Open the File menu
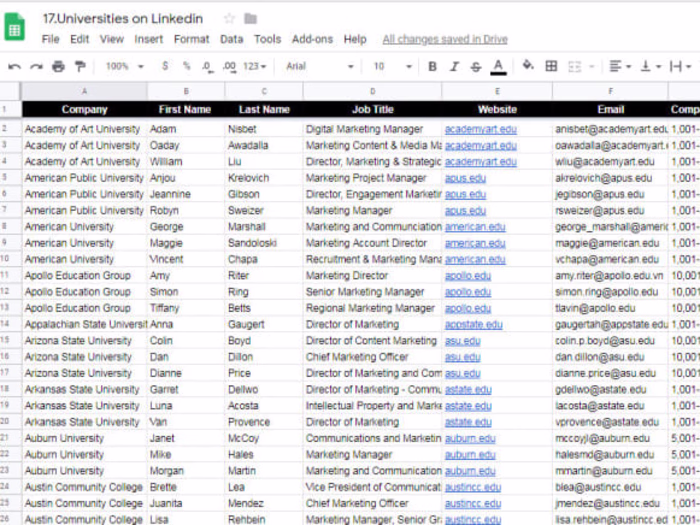The width and height of the screenshot is (700, 525). pos(50,39)
